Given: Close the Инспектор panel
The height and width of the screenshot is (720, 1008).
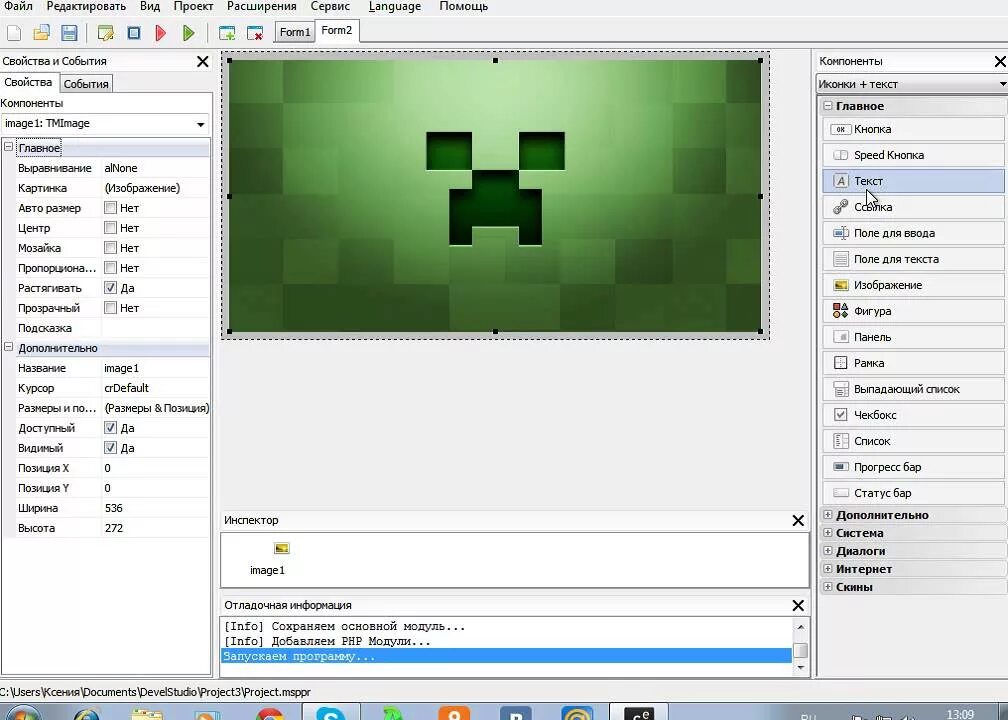Looking at the screenshot, I should click(x=798, y=521).
